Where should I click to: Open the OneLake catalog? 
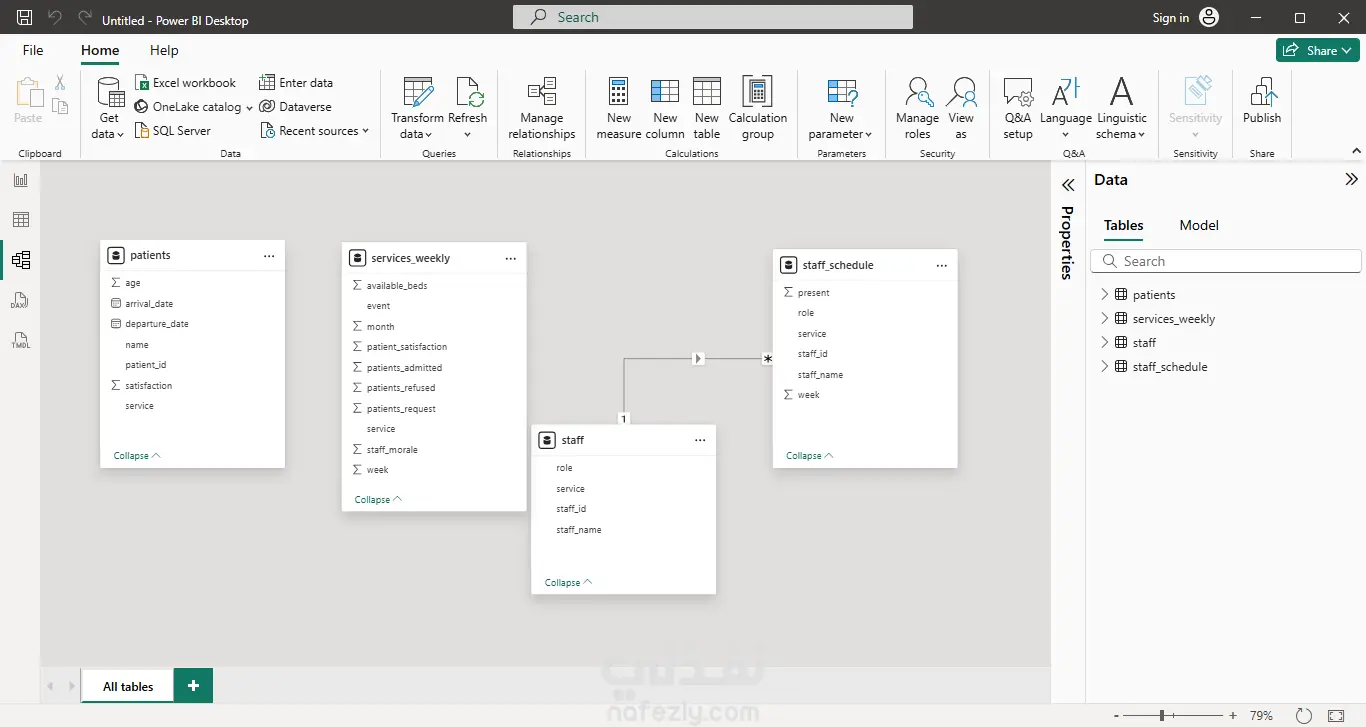click(x=193, y=107)
